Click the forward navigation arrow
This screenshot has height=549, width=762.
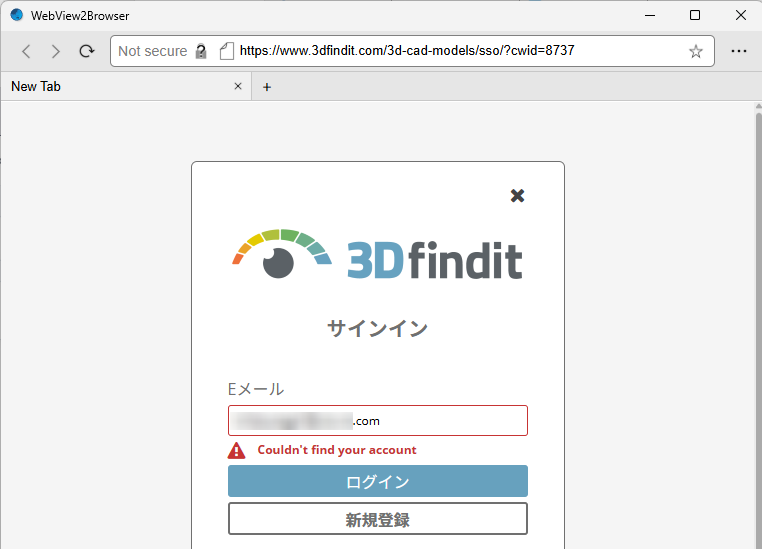[x=56, y=51]
